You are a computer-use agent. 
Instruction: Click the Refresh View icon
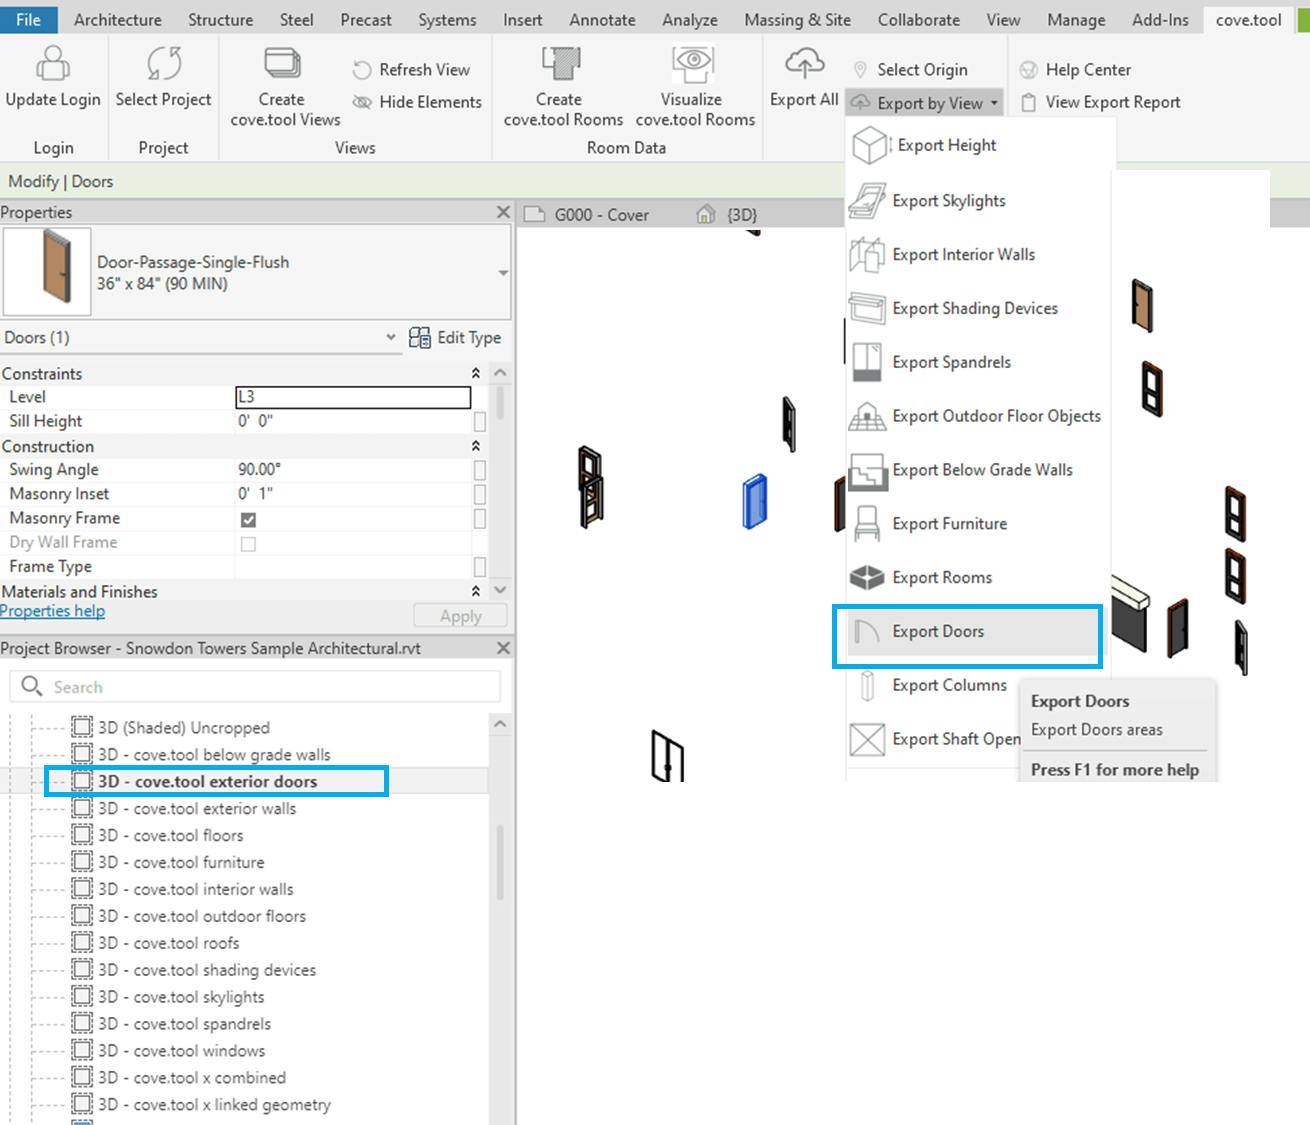(361, 69)
